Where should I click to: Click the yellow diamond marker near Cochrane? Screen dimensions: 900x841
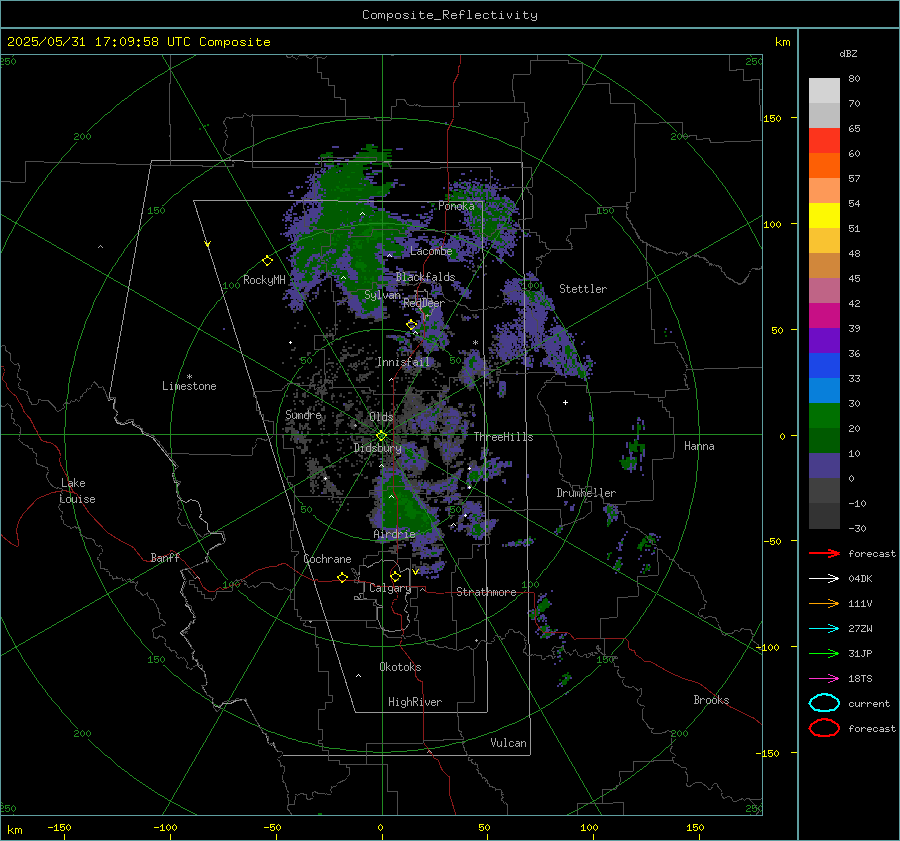[343, 577]
